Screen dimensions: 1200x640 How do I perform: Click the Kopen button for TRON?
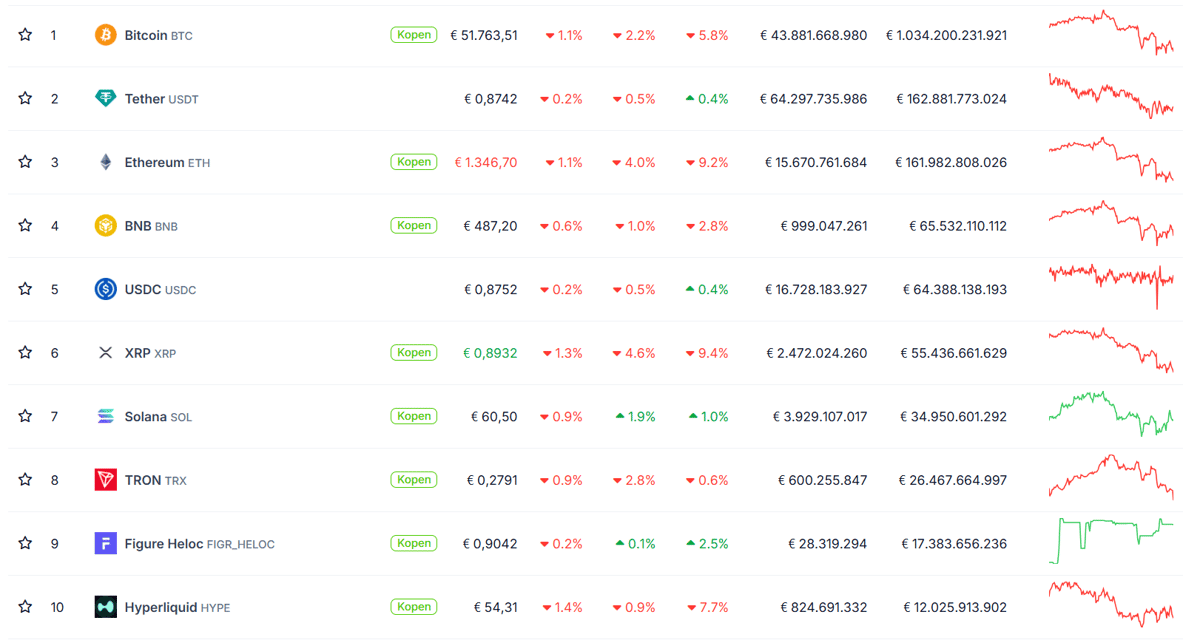413,479
